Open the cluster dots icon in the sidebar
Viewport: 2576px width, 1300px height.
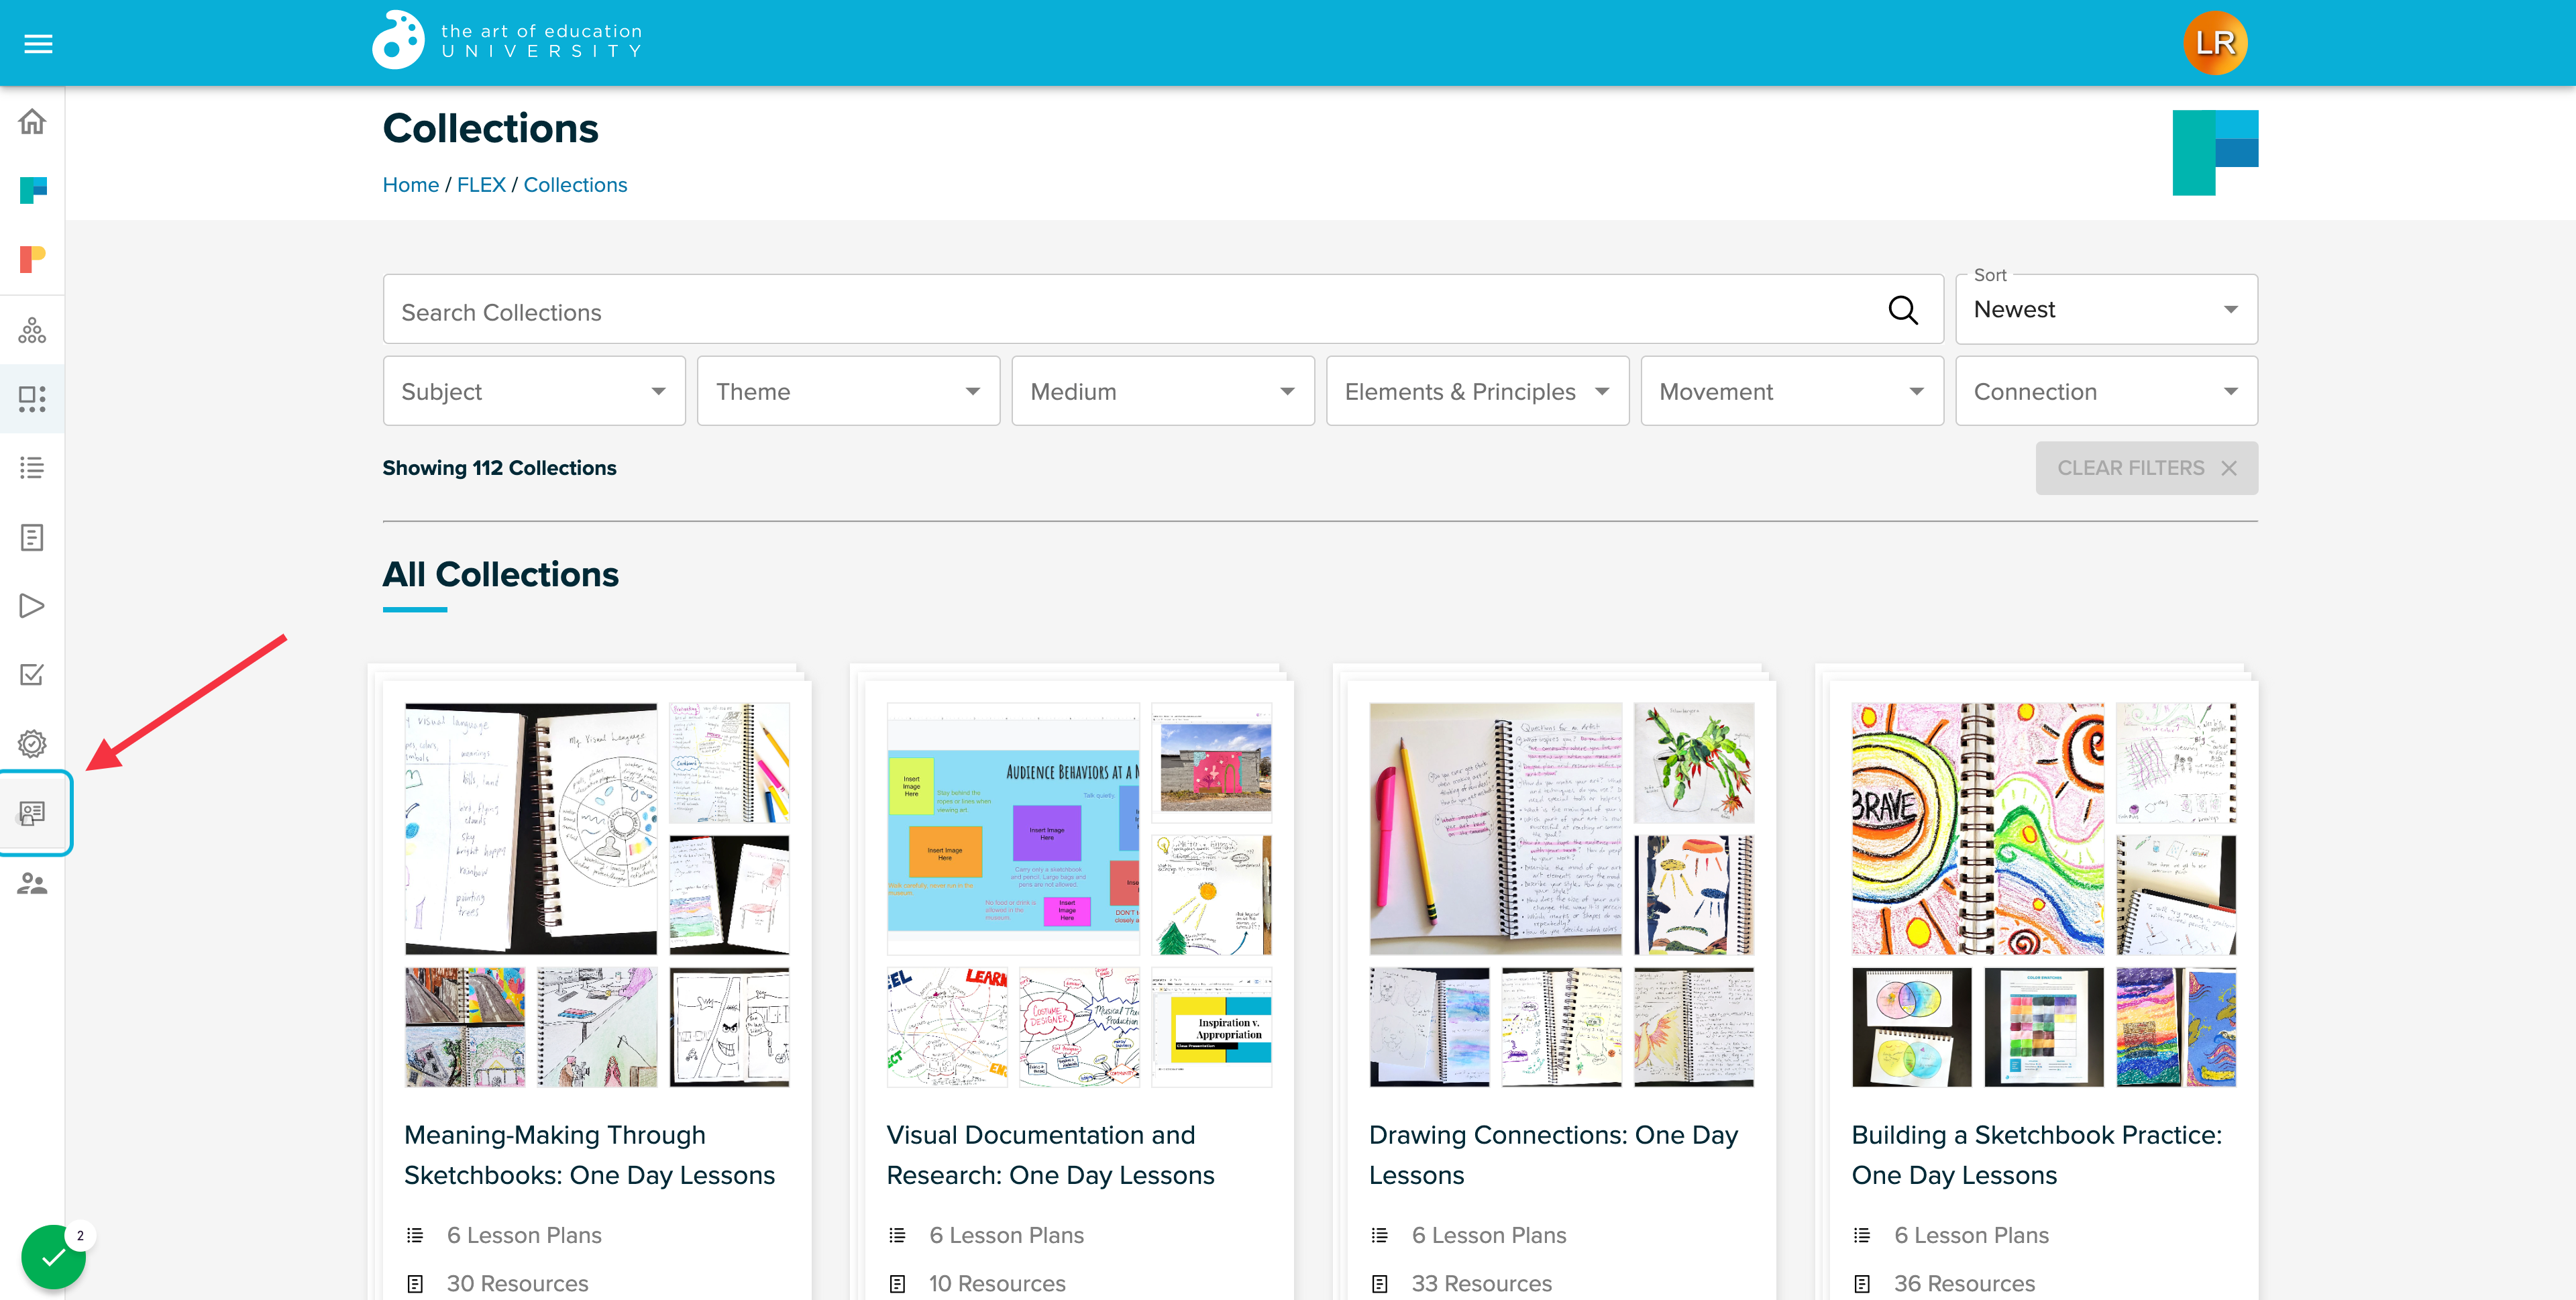click(32, 330)
